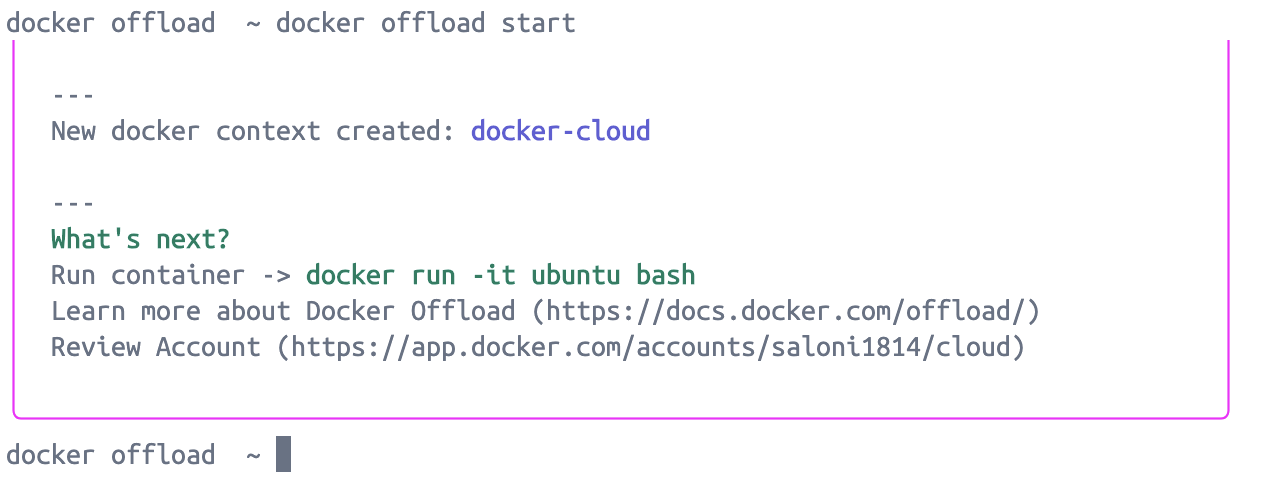Click the word 'start' in the top command
Screen dimensions: 1266x488
tap(538, 22)
